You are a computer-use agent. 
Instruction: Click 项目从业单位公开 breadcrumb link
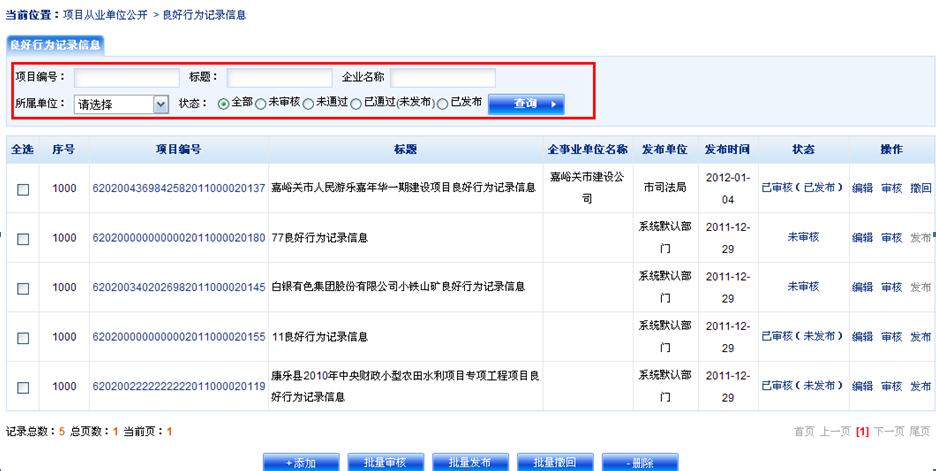[105, 14]
